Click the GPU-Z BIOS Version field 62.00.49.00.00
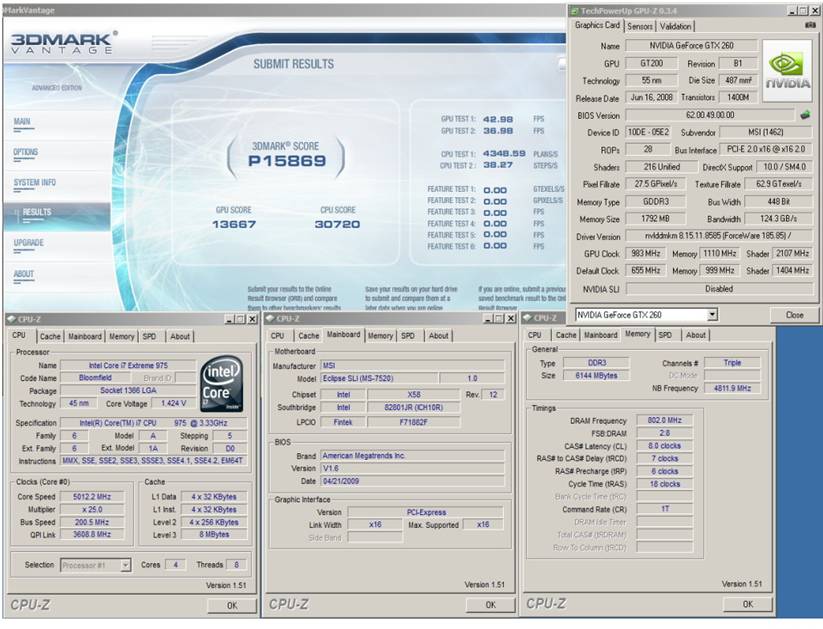 click(710, 115)
